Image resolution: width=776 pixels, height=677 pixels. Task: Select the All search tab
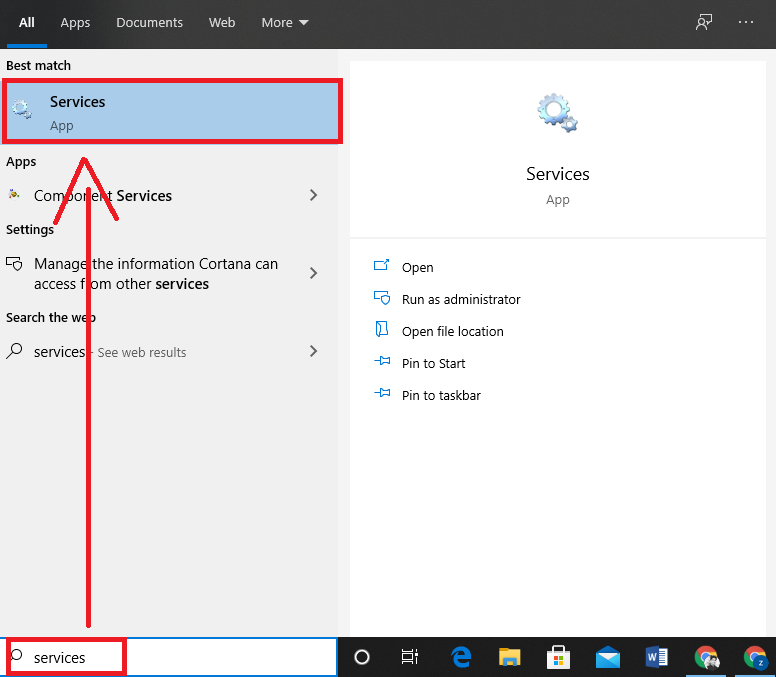pos(27,23)
